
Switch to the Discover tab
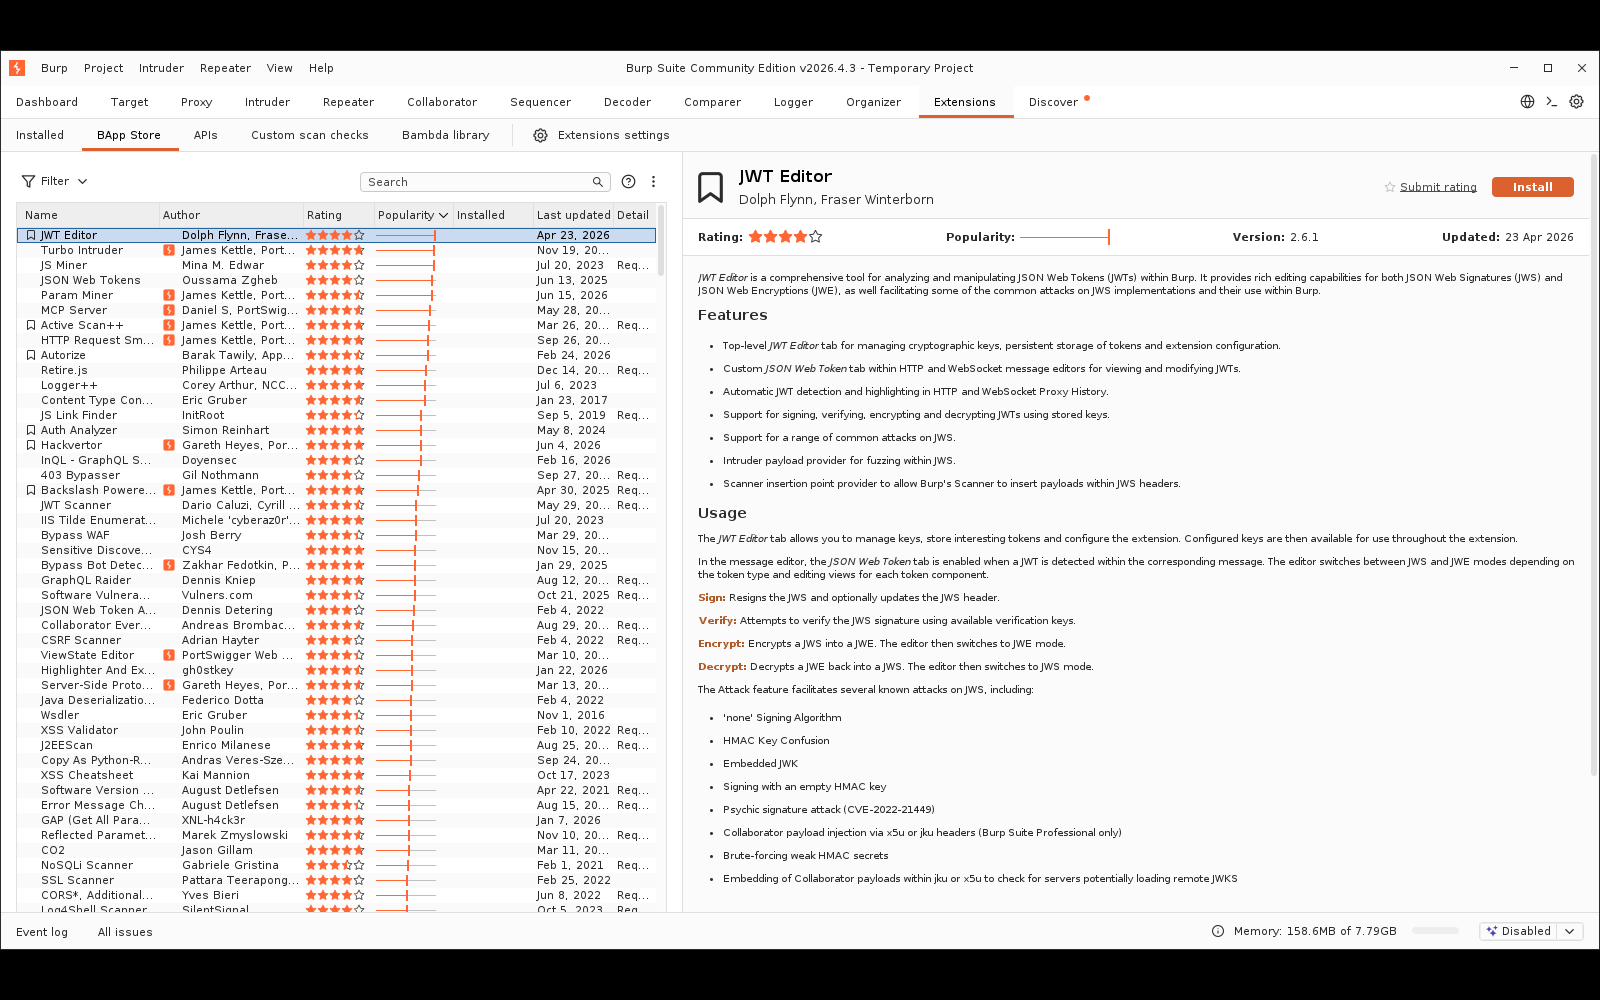(1053, 102)
